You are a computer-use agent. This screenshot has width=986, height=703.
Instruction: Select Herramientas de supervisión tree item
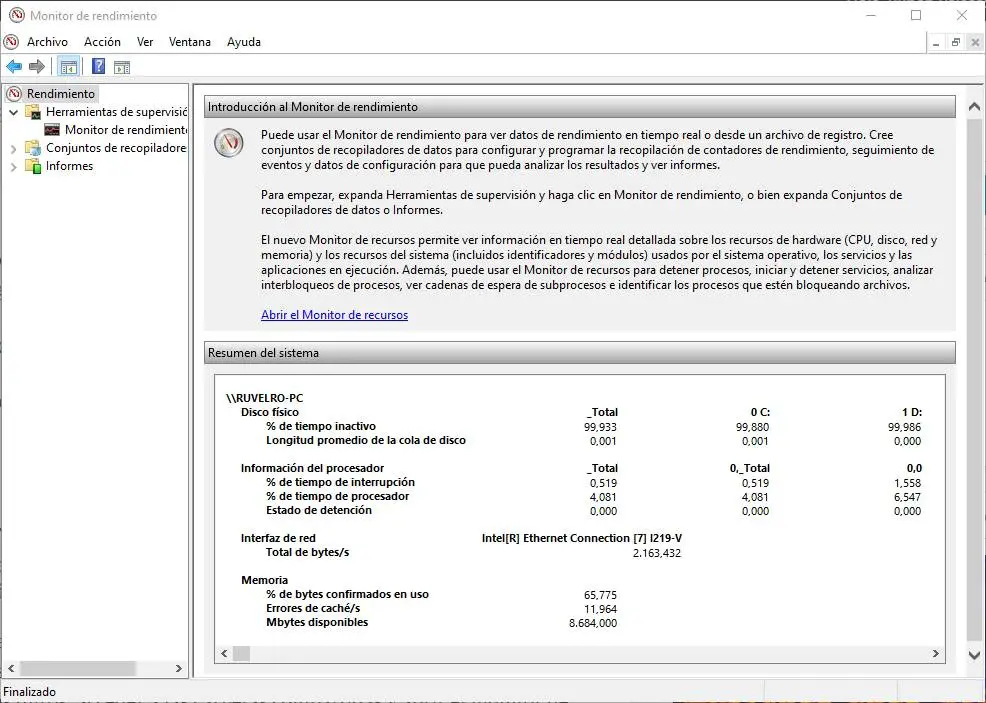point(116,112)
